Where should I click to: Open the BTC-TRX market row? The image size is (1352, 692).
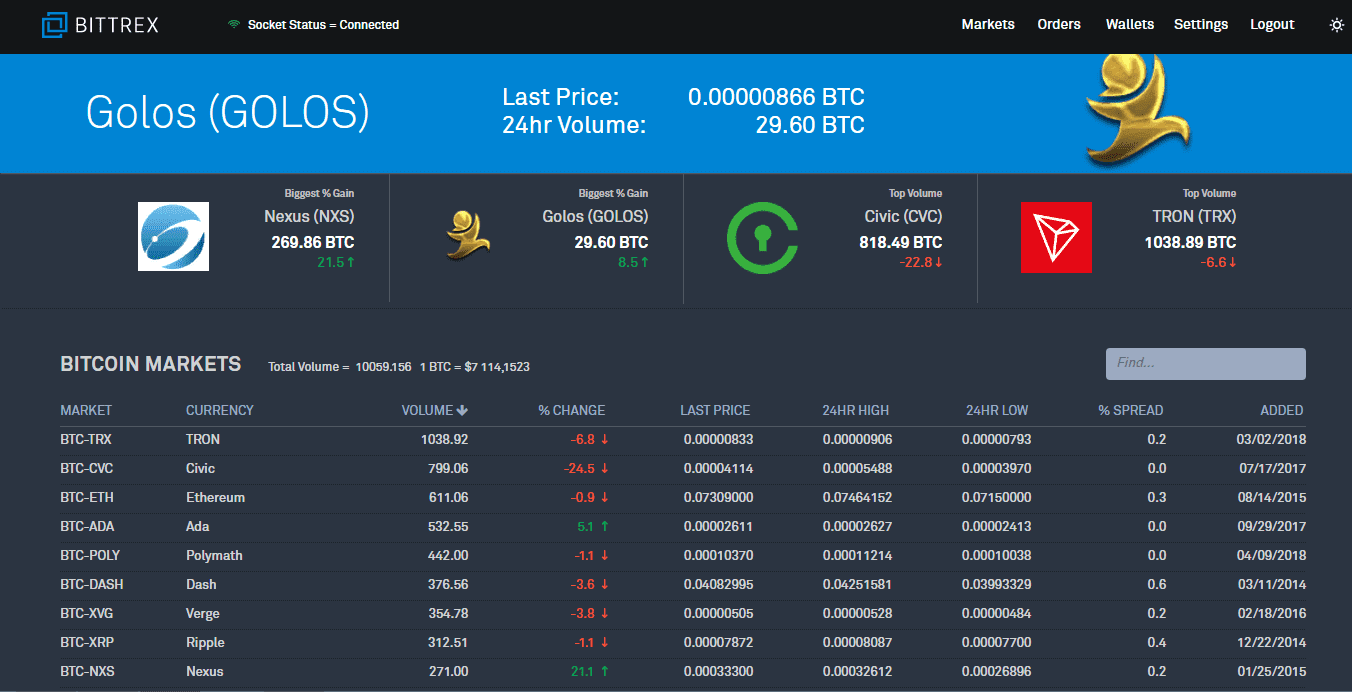point(683,439)
